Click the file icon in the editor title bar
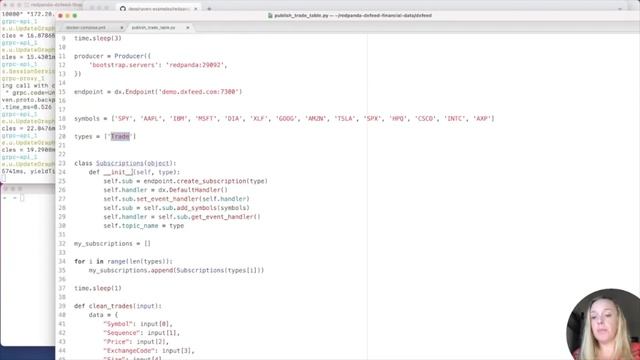The image size is (640, 360). [270, 16]
